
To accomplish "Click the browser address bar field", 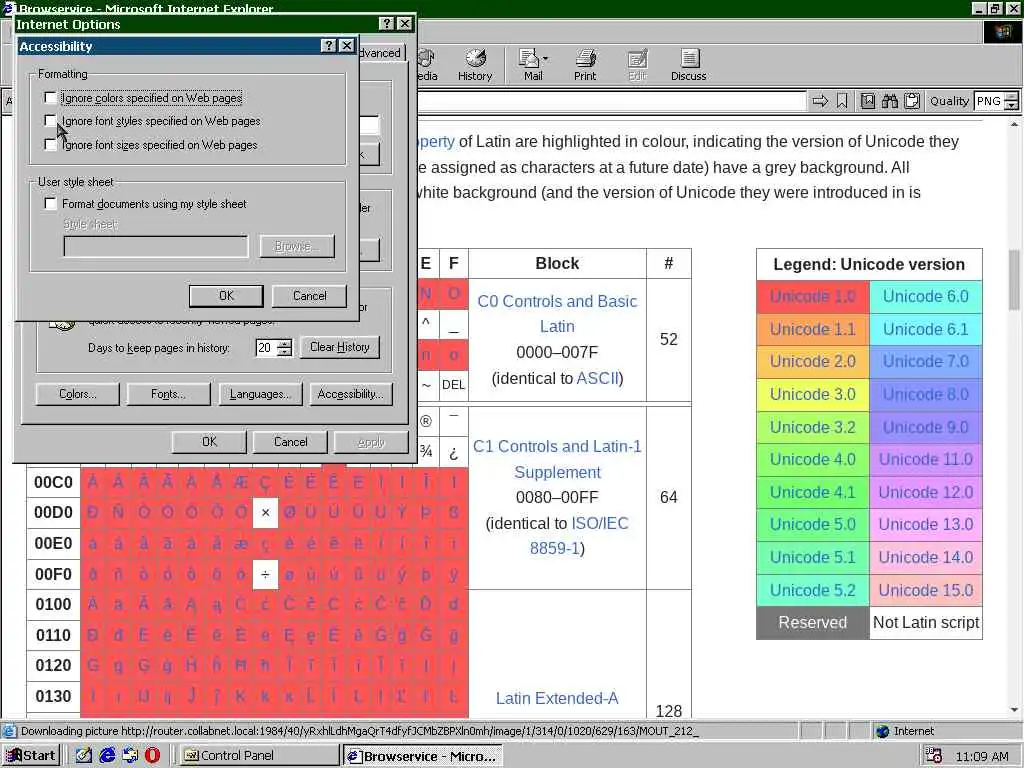I will [x=611, y=101].
